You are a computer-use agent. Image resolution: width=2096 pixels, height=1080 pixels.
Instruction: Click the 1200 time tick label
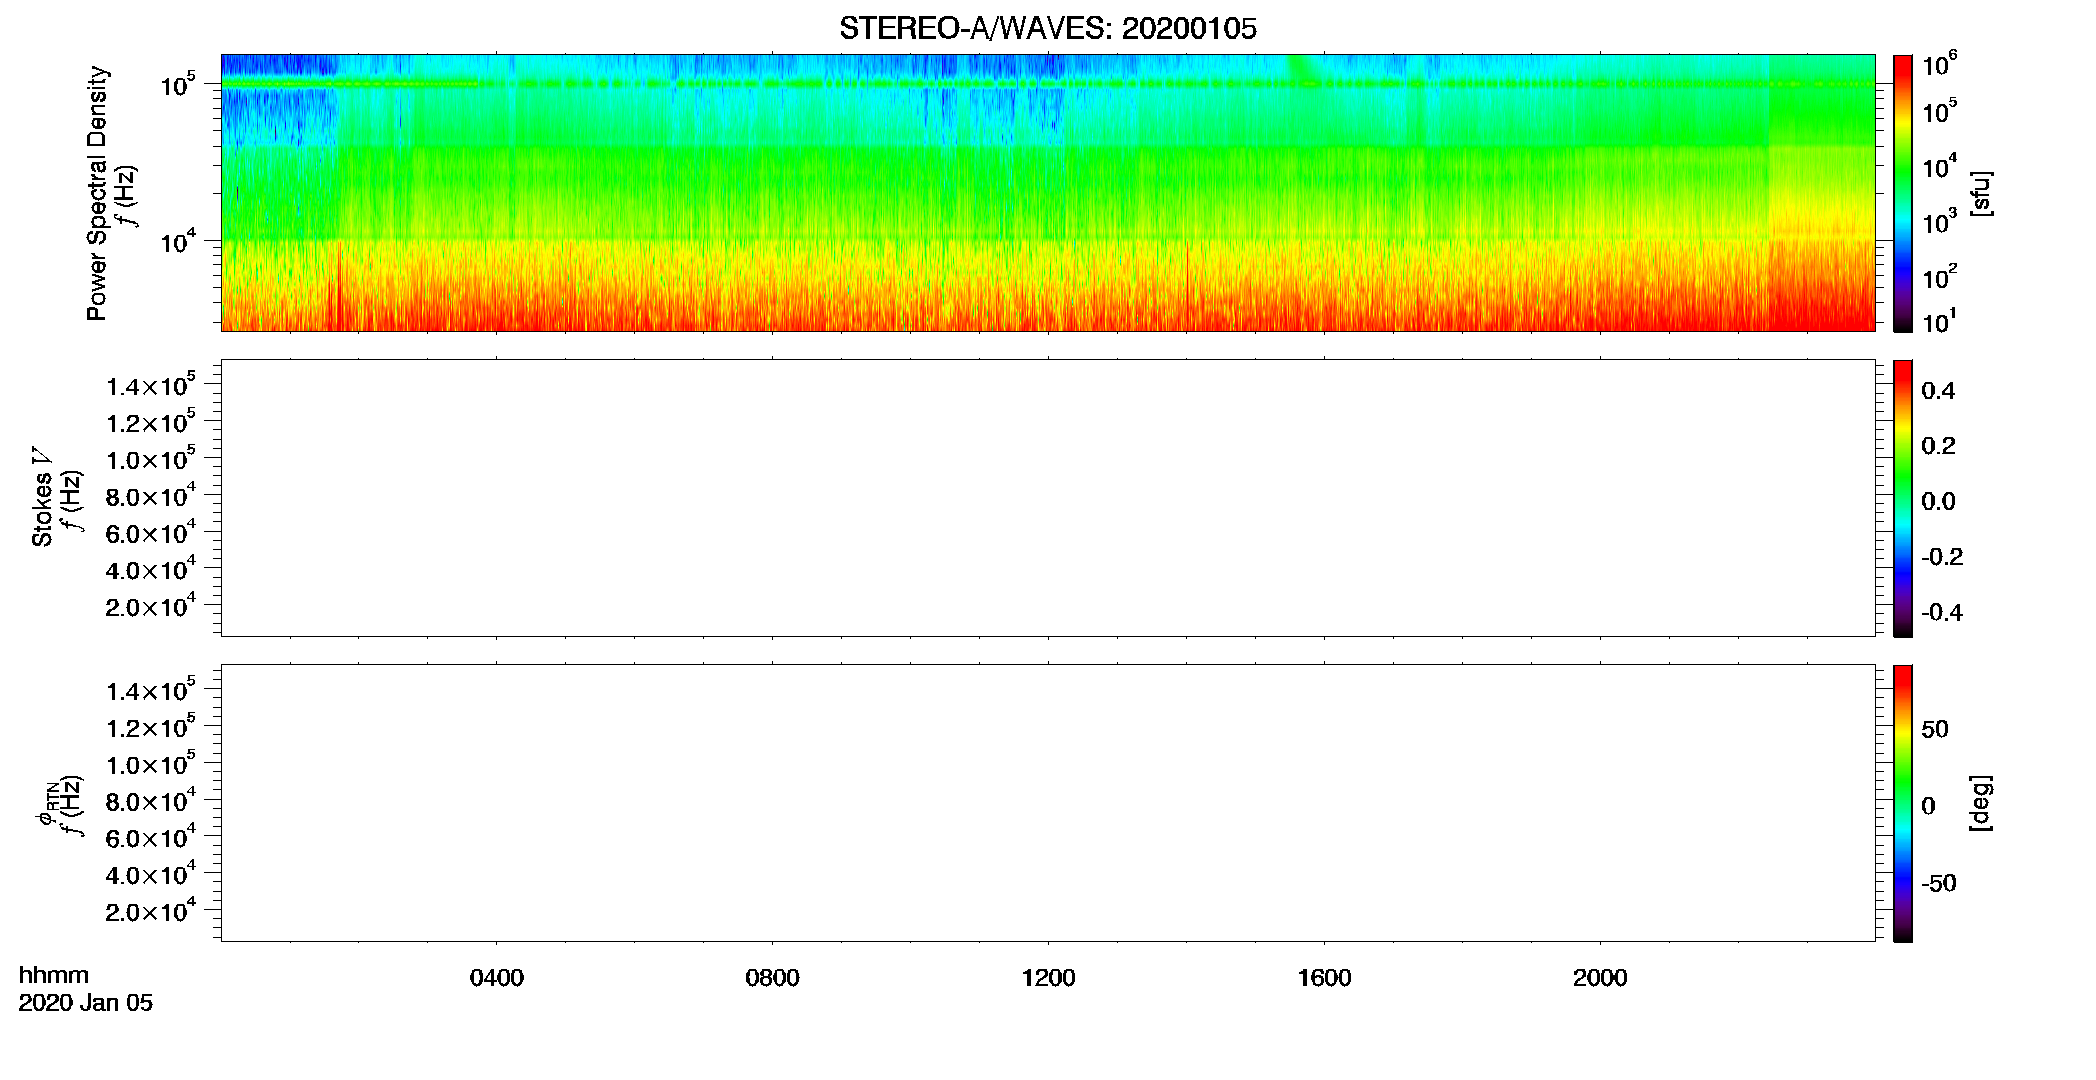click(x=1048, y=978)
